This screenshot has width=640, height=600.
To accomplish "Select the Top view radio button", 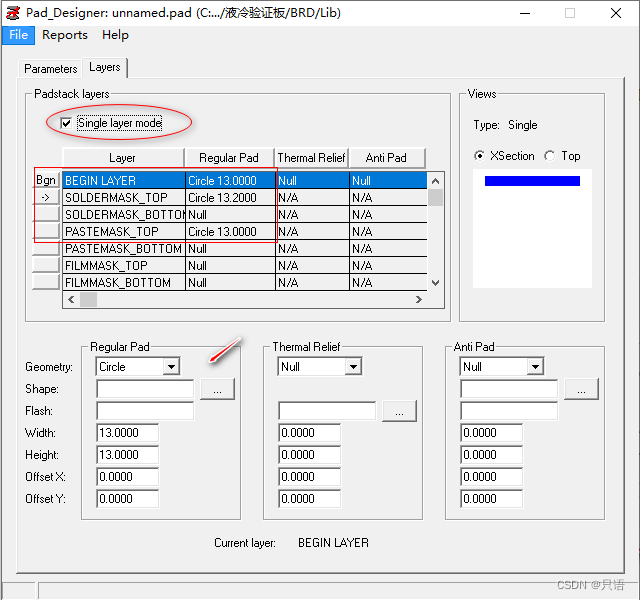I will (549, 156).
